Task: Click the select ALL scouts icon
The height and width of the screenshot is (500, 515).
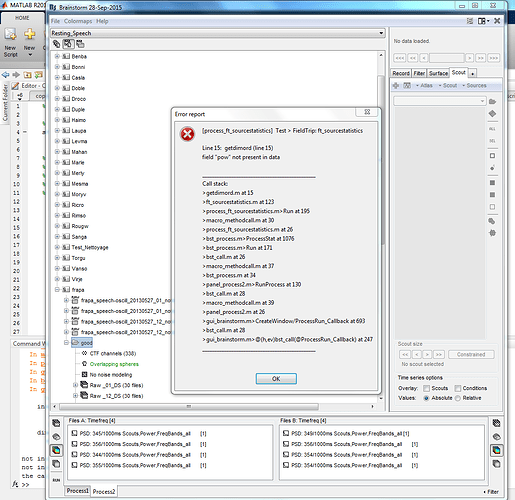Action: [x=492, y=129]
